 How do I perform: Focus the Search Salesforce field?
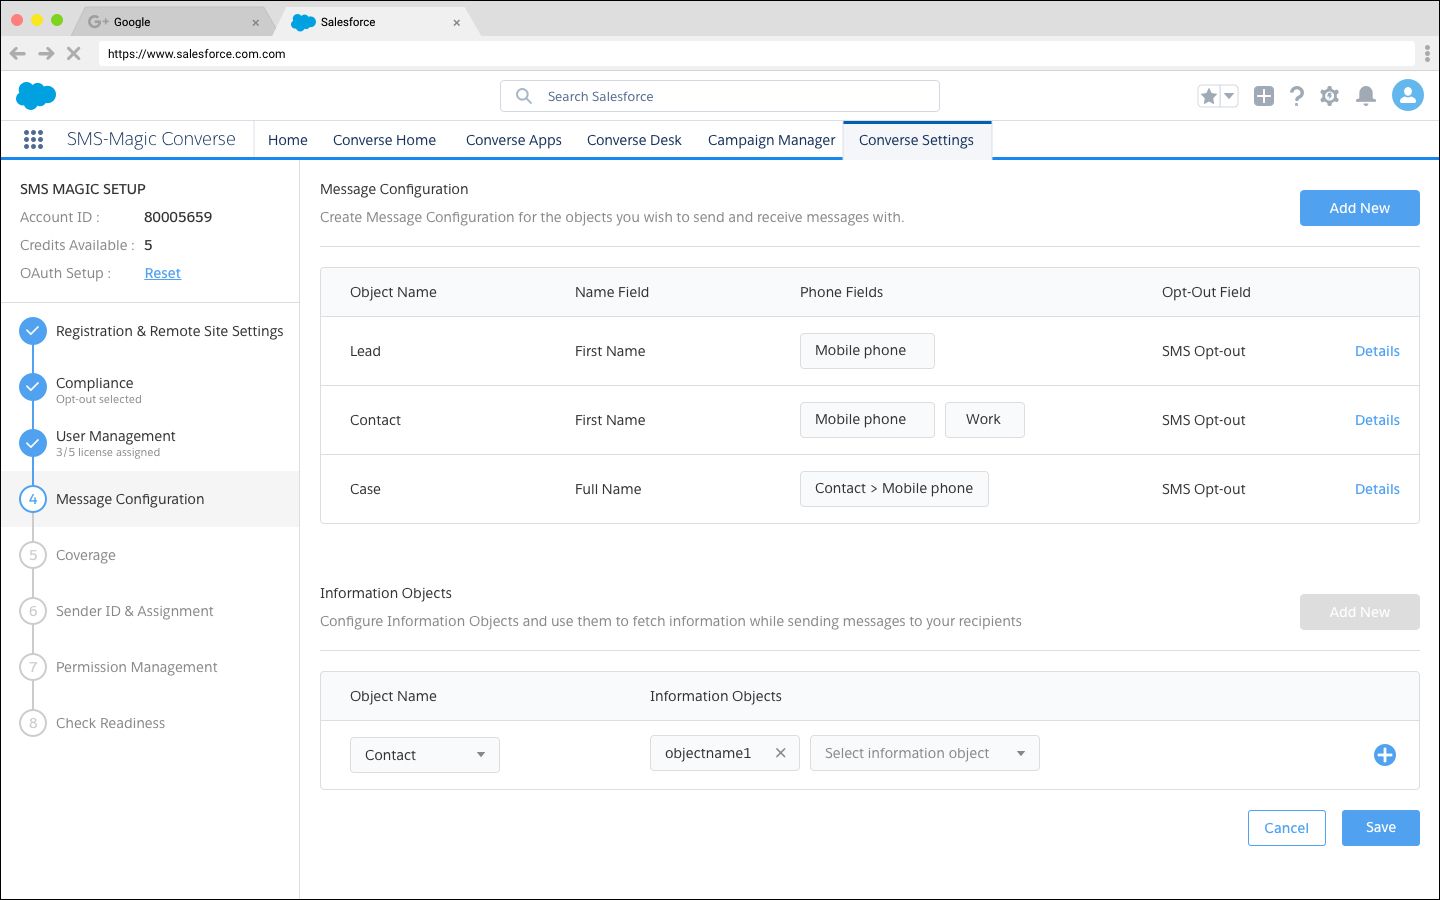coord(720,96)
